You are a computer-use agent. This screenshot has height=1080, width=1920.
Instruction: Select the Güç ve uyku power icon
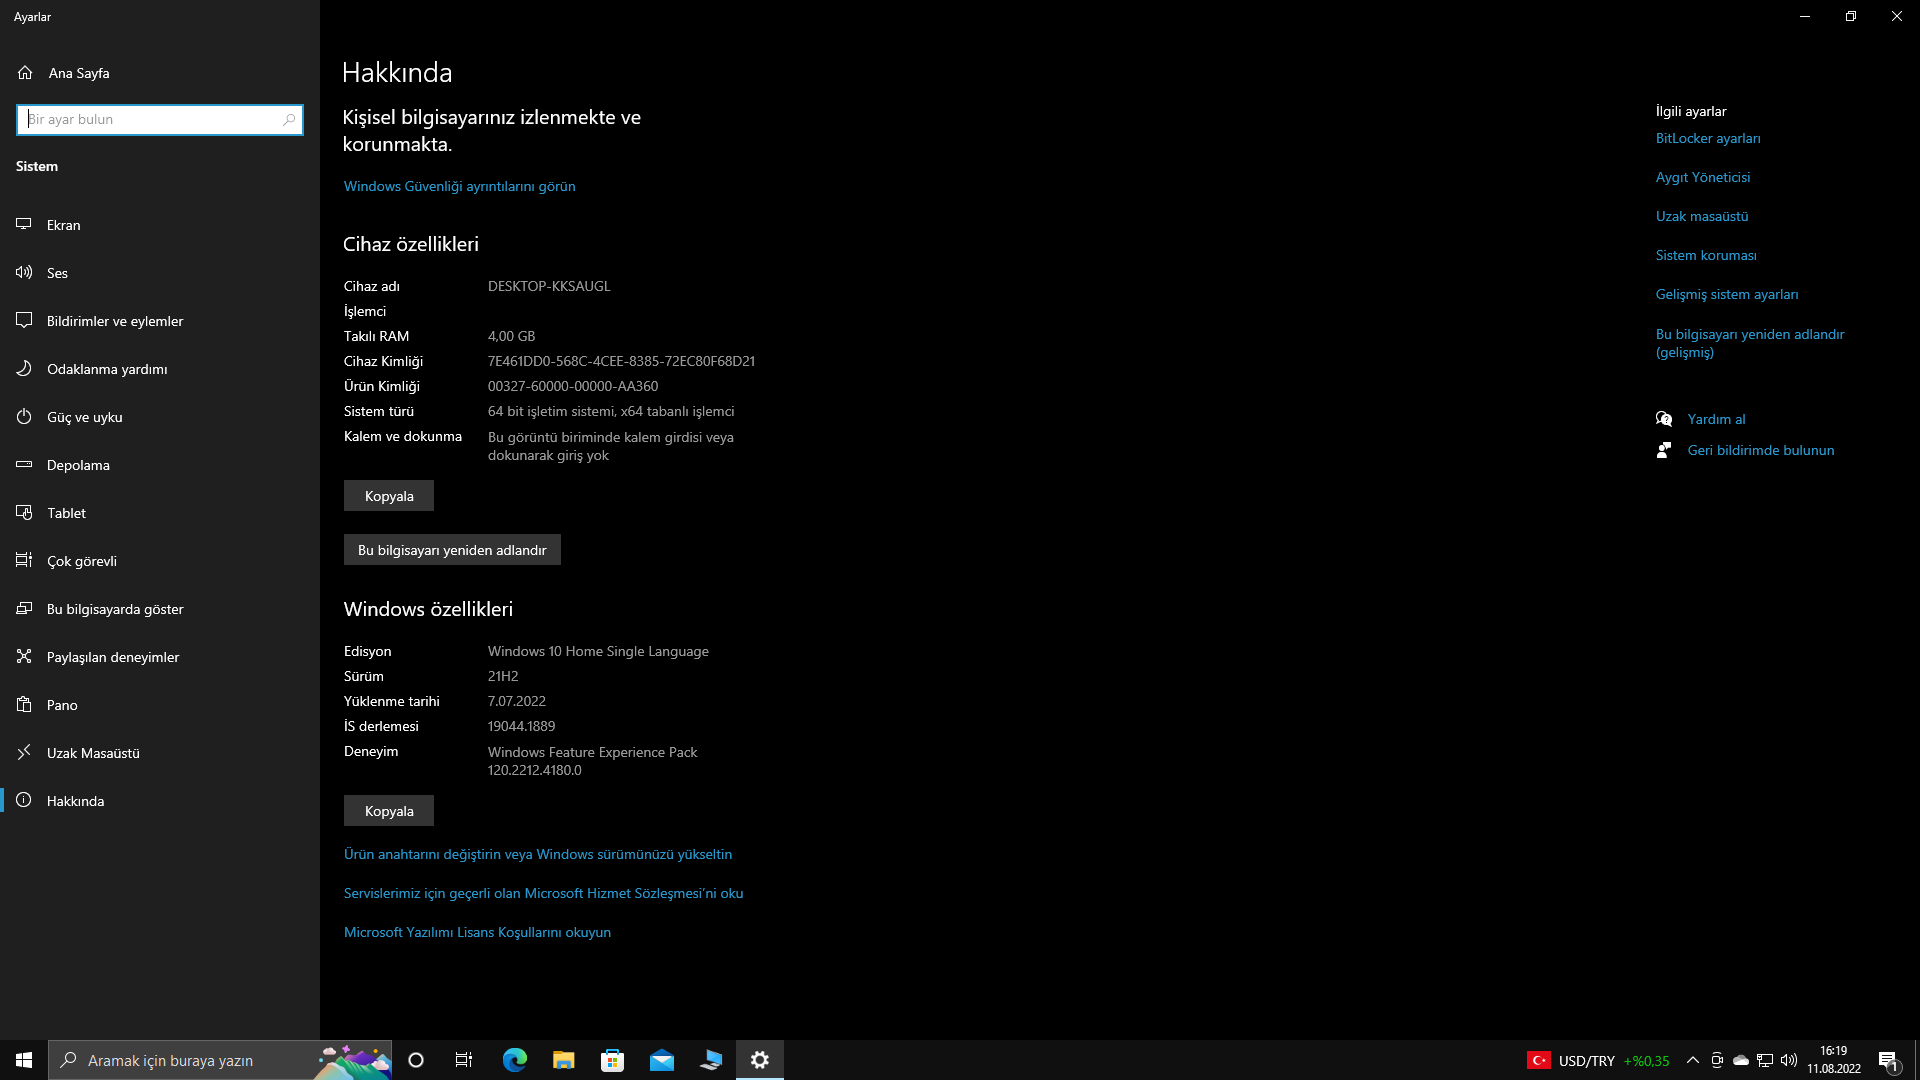click(x=24, y=417)
